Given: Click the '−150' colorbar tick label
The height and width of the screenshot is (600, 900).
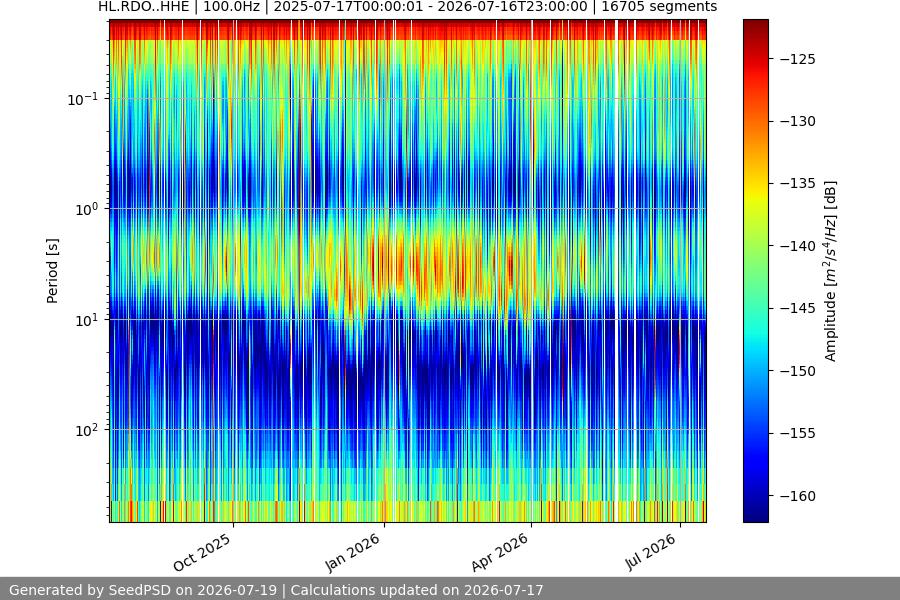Looking at the screenshot, I should point(797,371).
